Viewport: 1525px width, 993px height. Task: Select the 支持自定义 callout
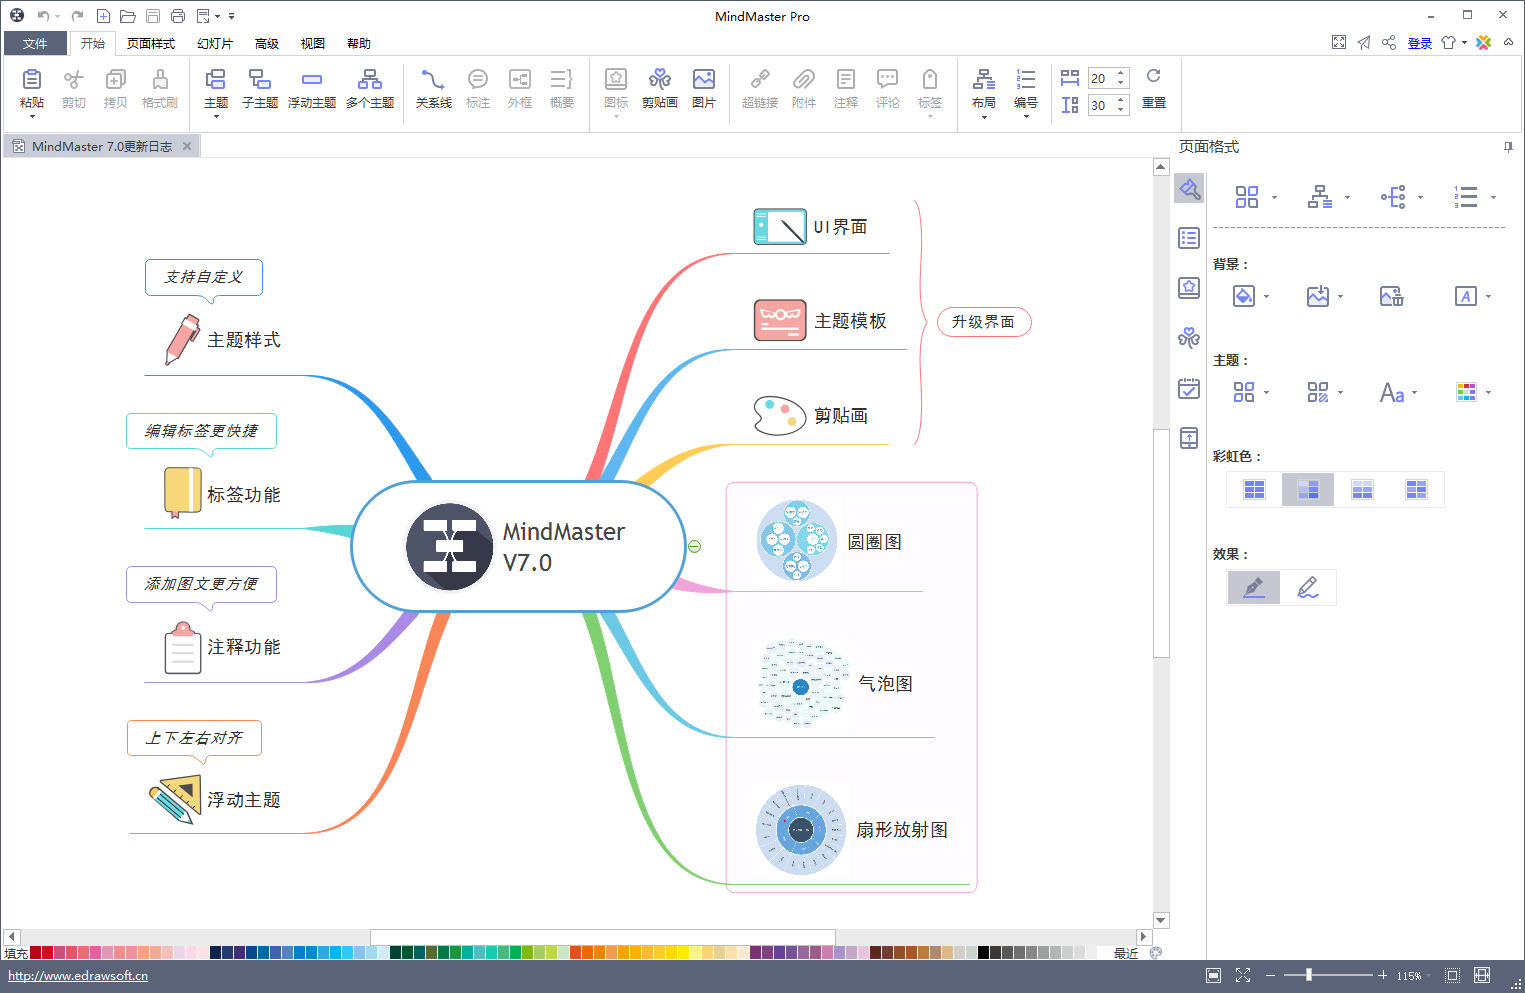click(204, 277)
